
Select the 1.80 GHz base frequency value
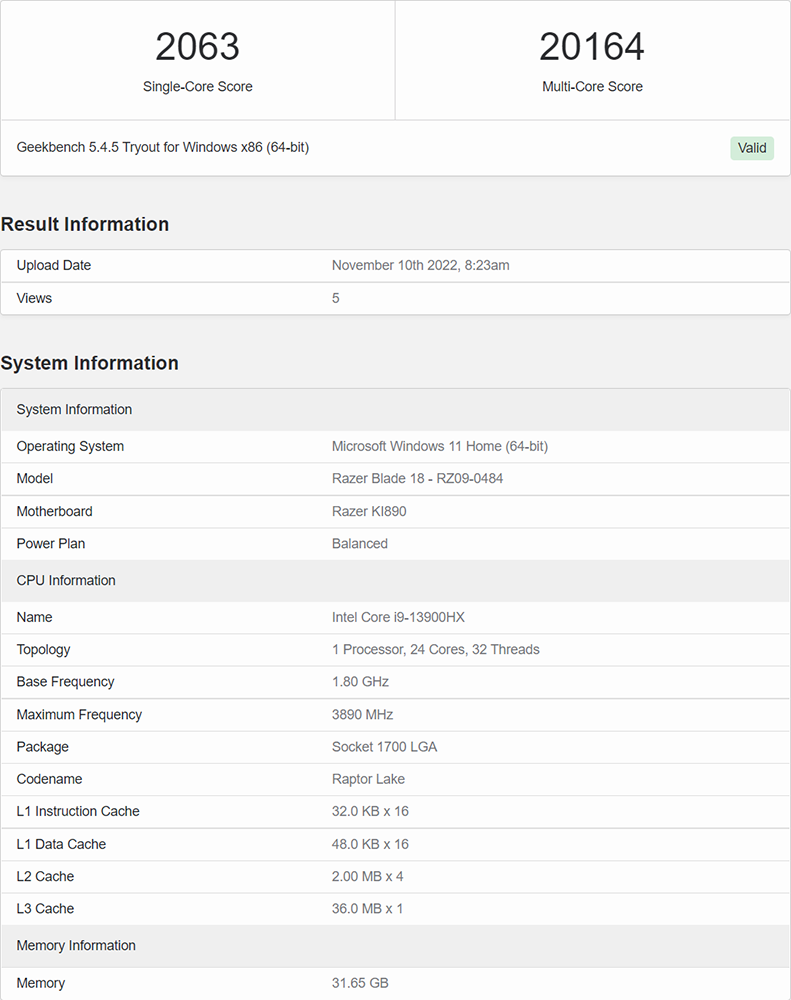click(360, 681)
